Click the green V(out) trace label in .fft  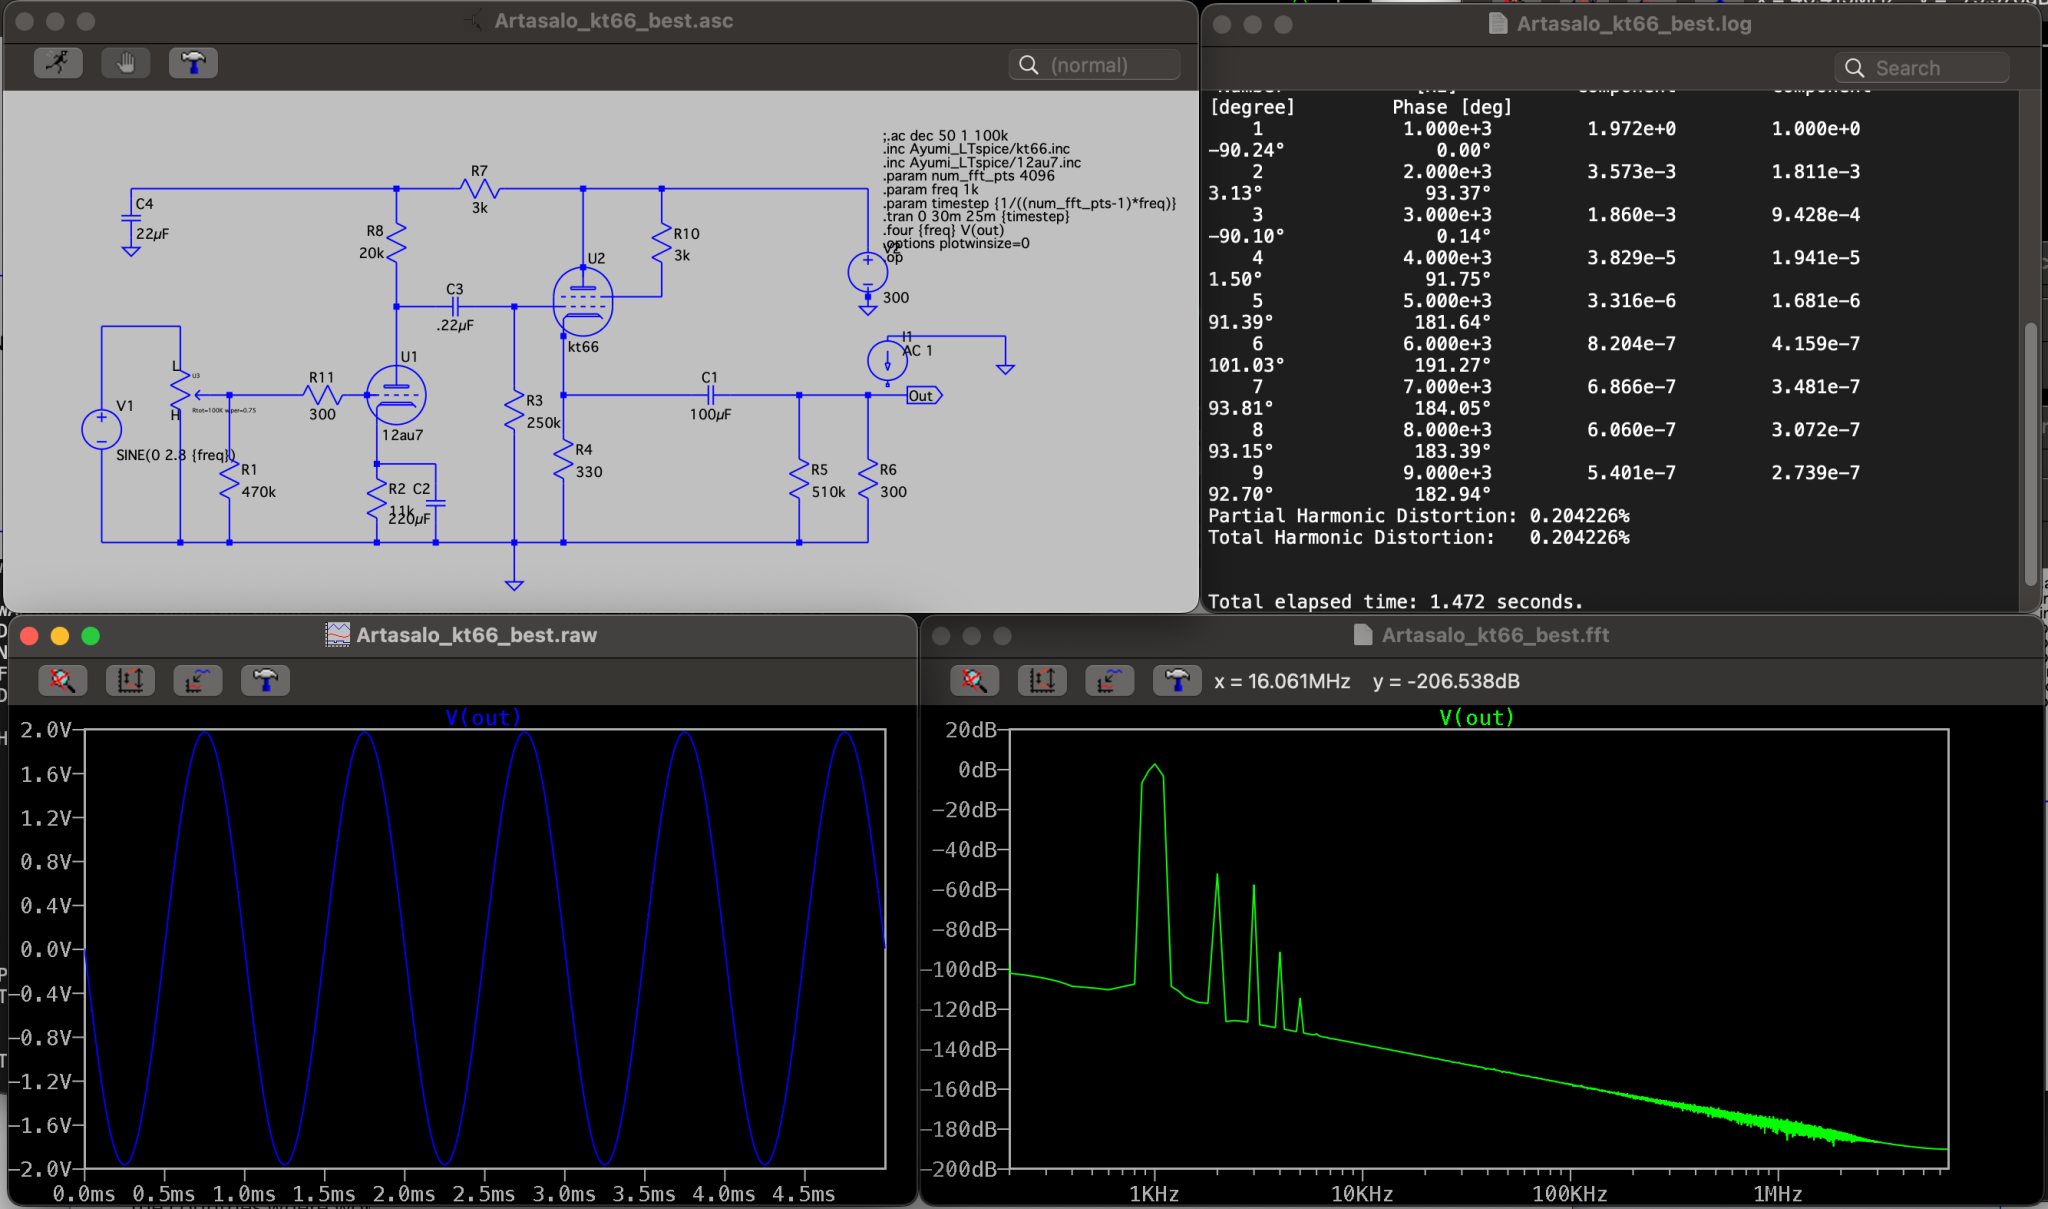click(x=1477, y=717)
